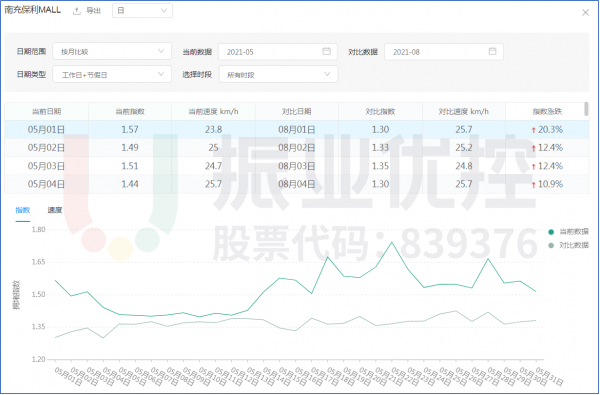The width and height of the screenshot is (600, 395).
Task: Toggle 对比数据 legend series dot
Action: click(x=551, y=245)
